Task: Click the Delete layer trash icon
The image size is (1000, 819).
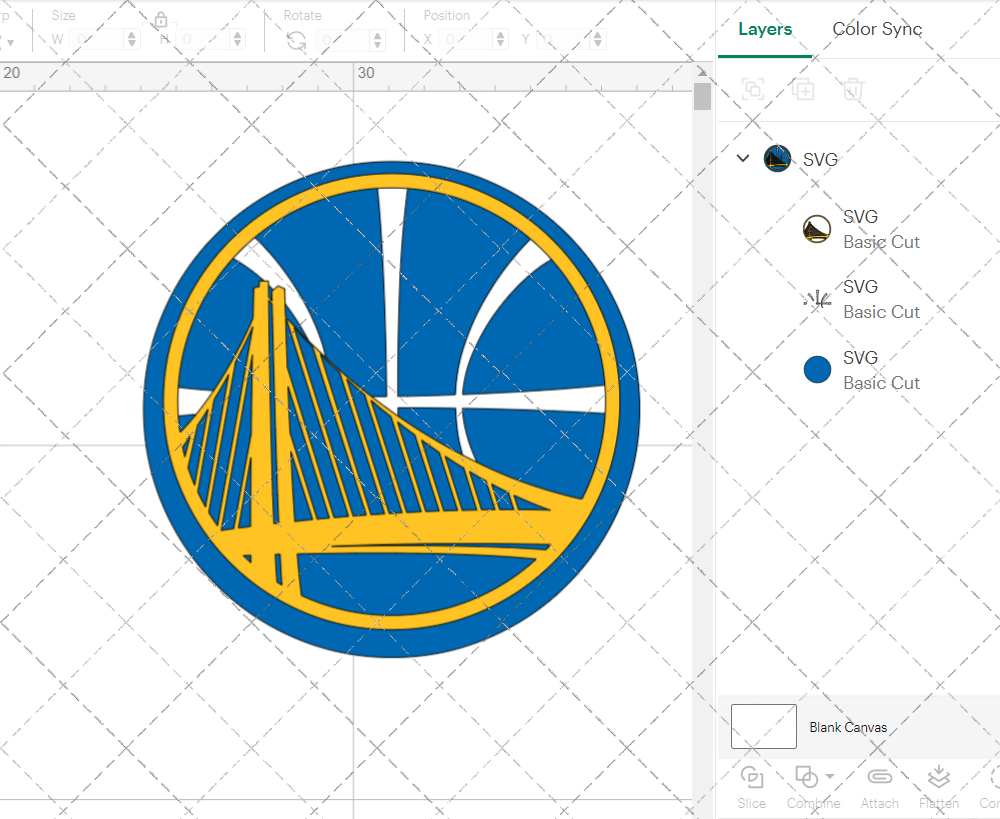Action: [x=853, y=89]
